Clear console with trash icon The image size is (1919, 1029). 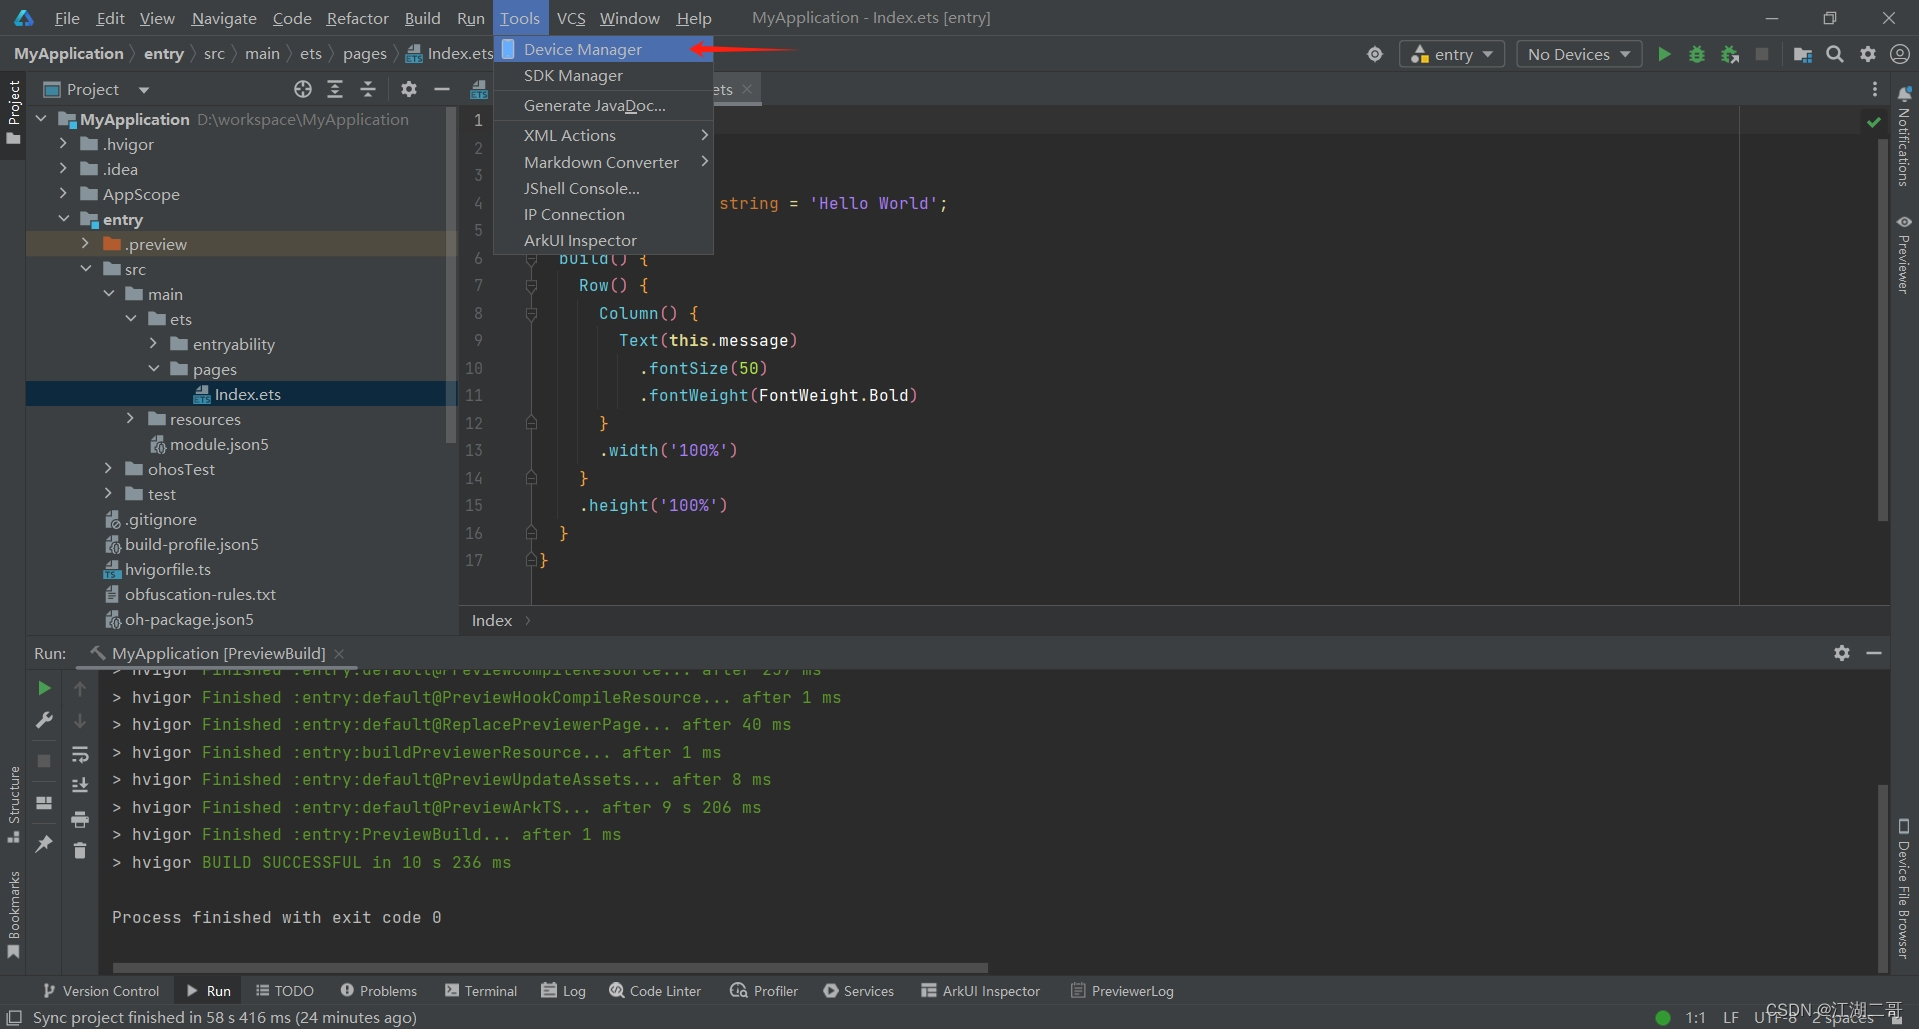(80, 851)
